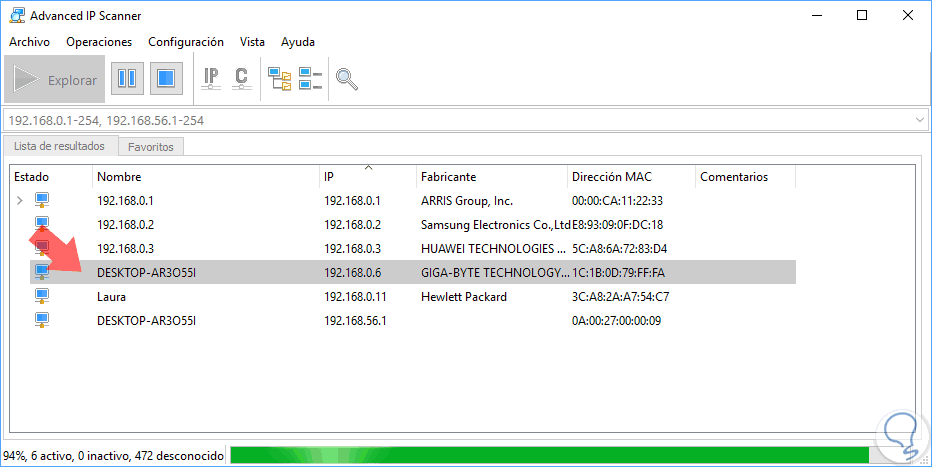Click the HUAWEI TECHNOLOGIES manufacturer cell
932x467 pixels.
[493, 248]
